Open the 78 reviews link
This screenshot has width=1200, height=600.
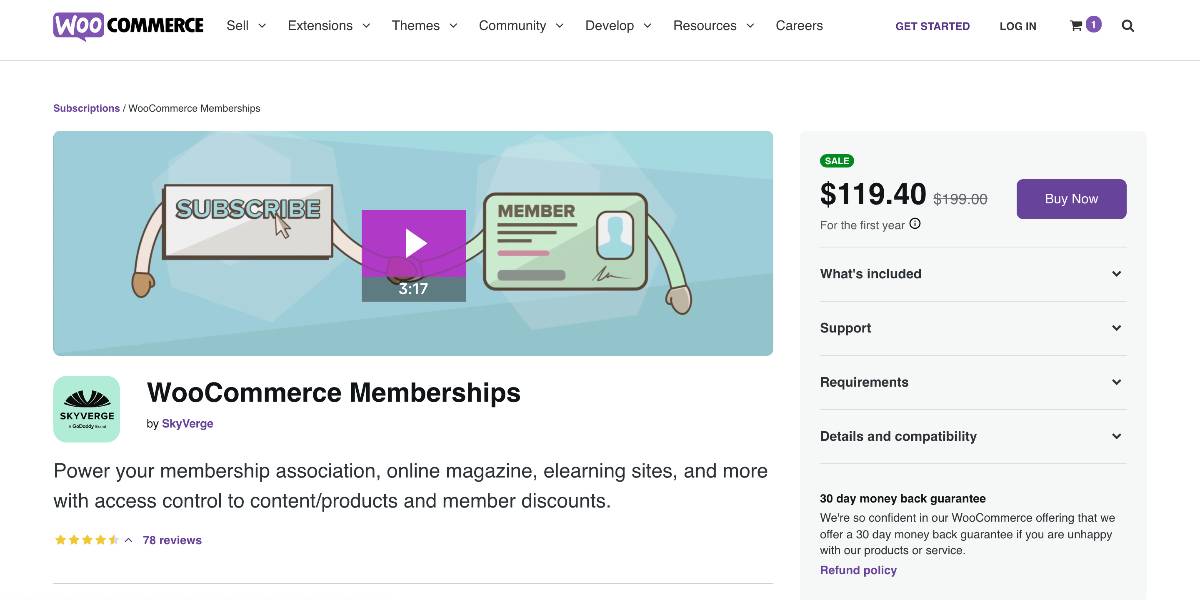172,540
